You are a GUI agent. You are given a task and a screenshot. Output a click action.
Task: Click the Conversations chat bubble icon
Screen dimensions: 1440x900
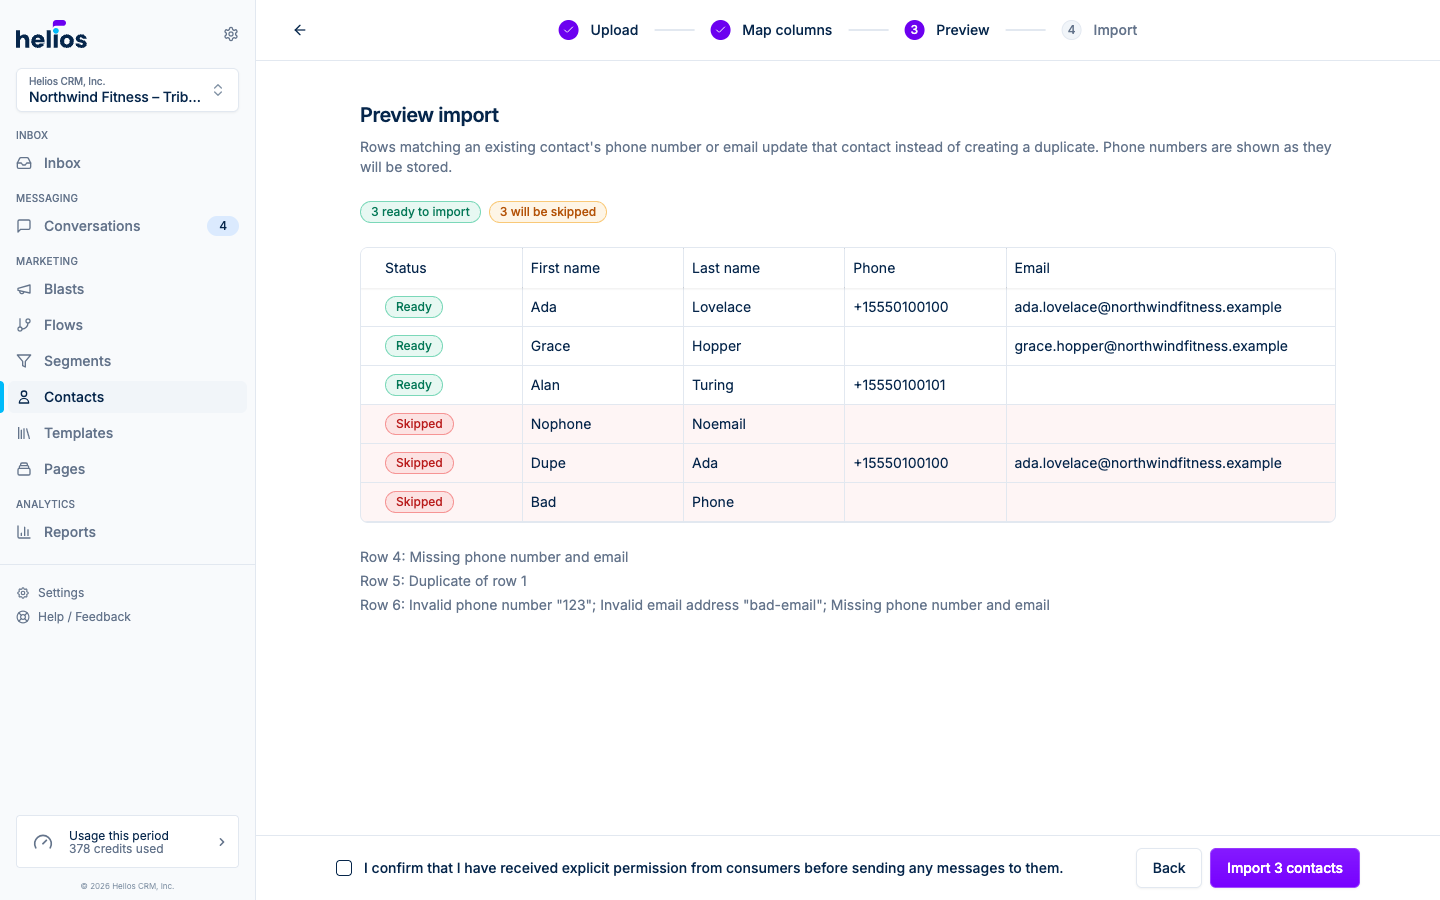[24, 226]
